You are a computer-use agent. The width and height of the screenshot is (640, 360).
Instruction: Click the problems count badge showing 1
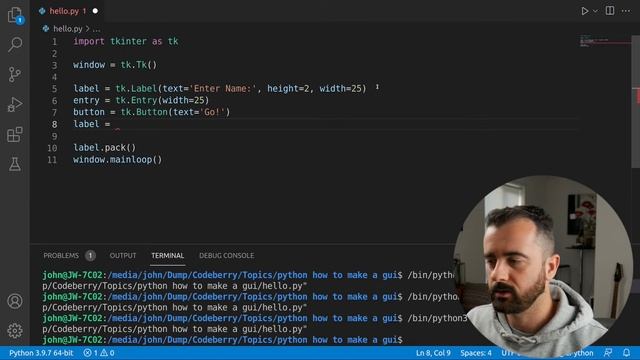pyautogui.click(x=90, y=256)
